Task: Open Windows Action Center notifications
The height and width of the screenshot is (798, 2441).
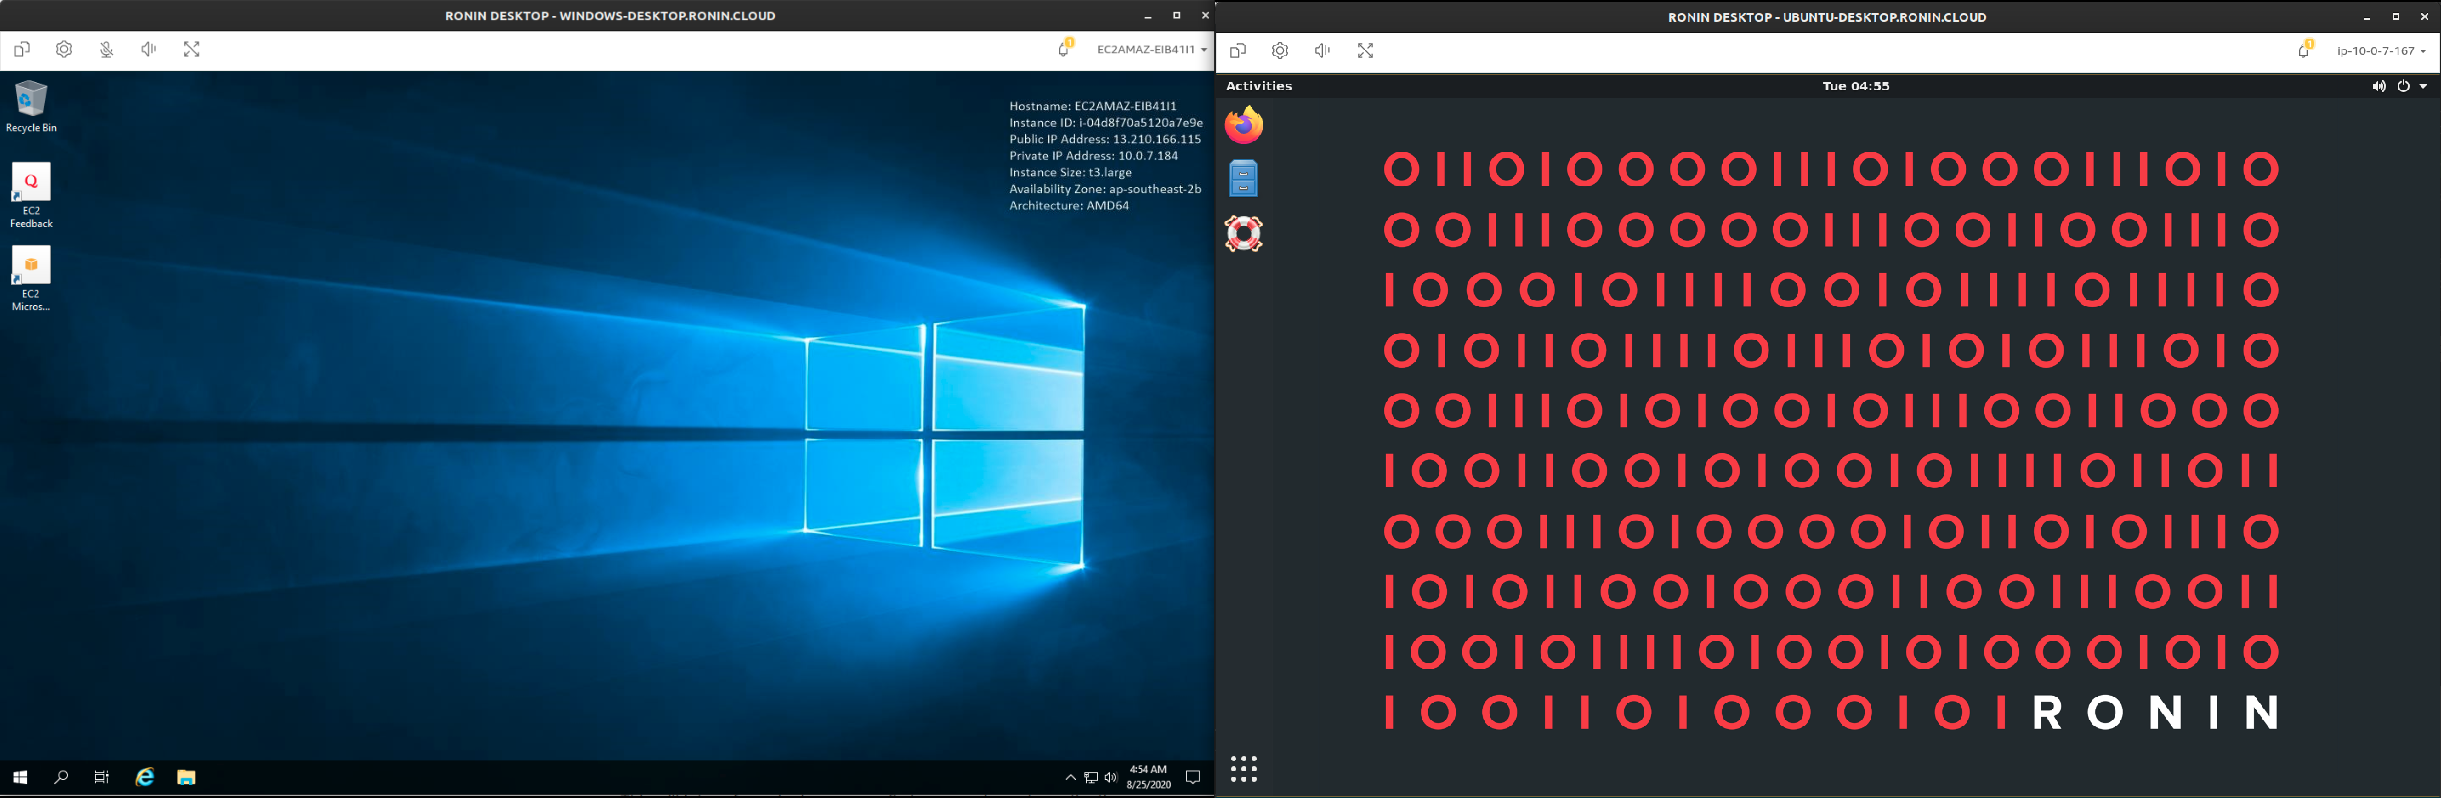Action: (1193, 777)
